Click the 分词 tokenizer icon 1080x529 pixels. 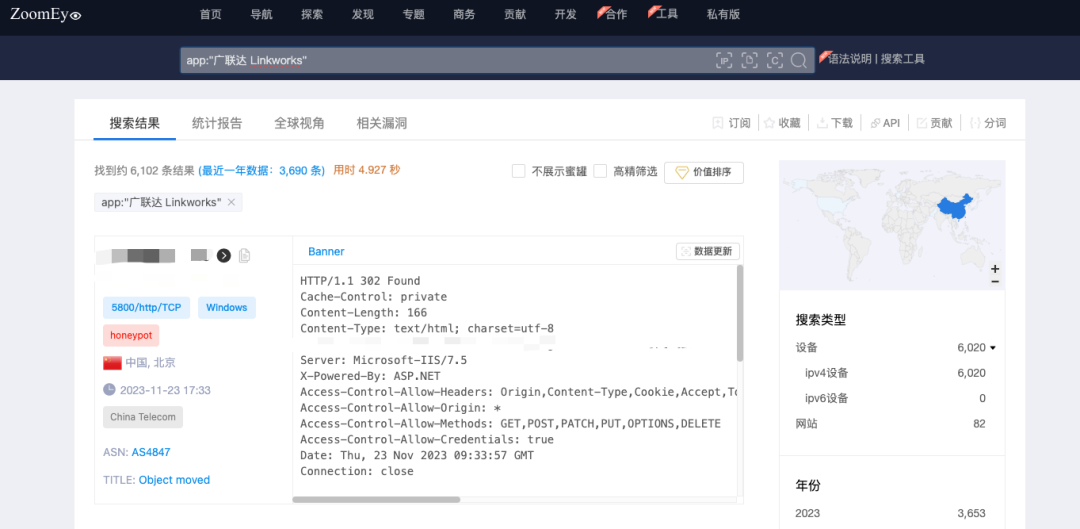pyautogui.click(x=975, y=123)
